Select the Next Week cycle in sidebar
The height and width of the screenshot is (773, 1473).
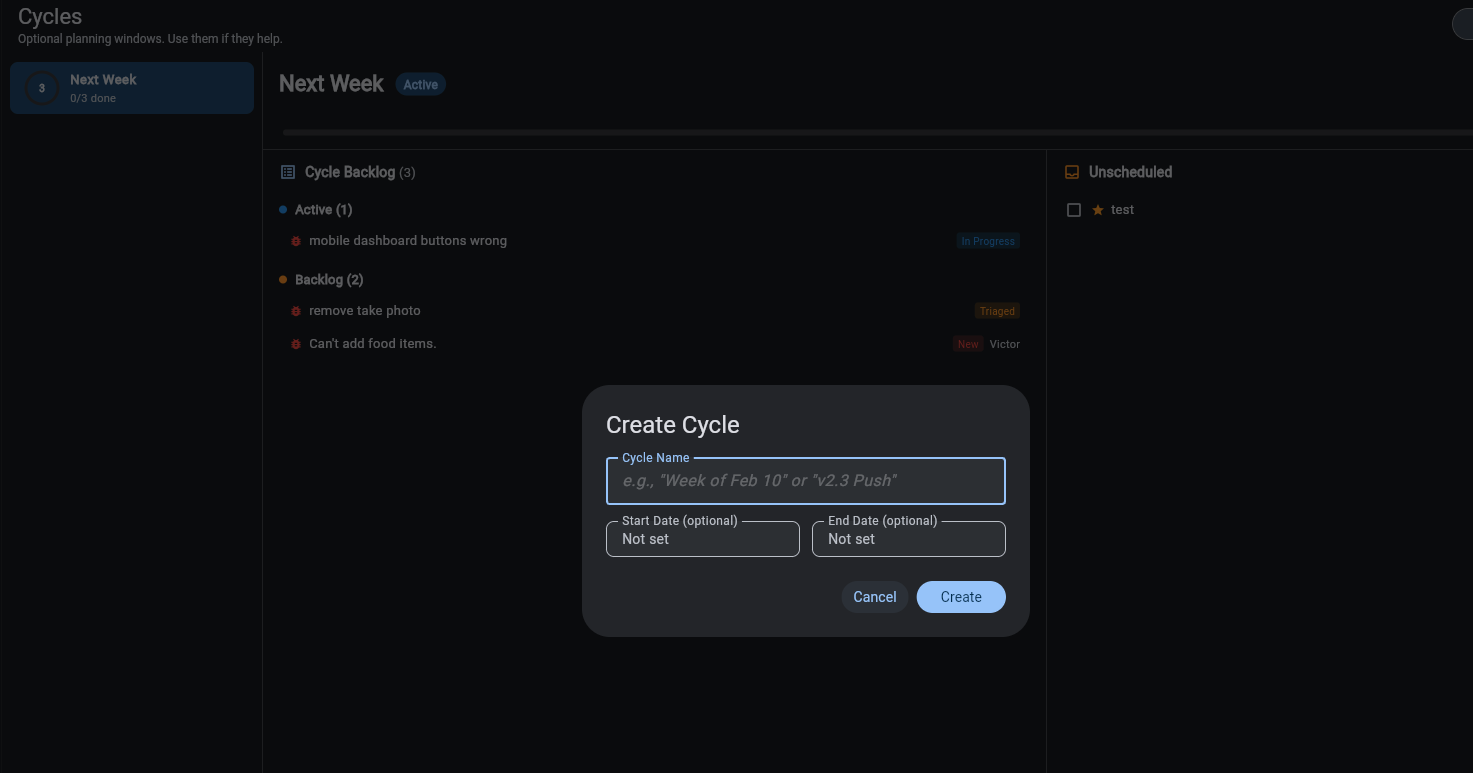pyautogui.click(x=131, y=87)
